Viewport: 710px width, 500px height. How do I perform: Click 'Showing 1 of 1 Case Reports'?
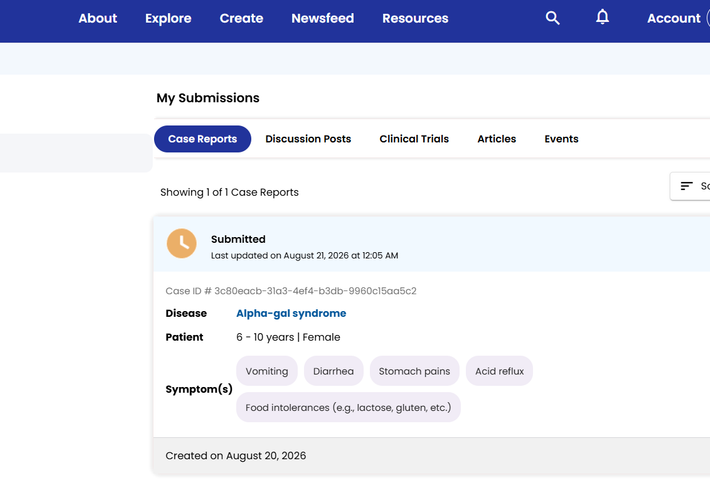[x=229, y=192]
